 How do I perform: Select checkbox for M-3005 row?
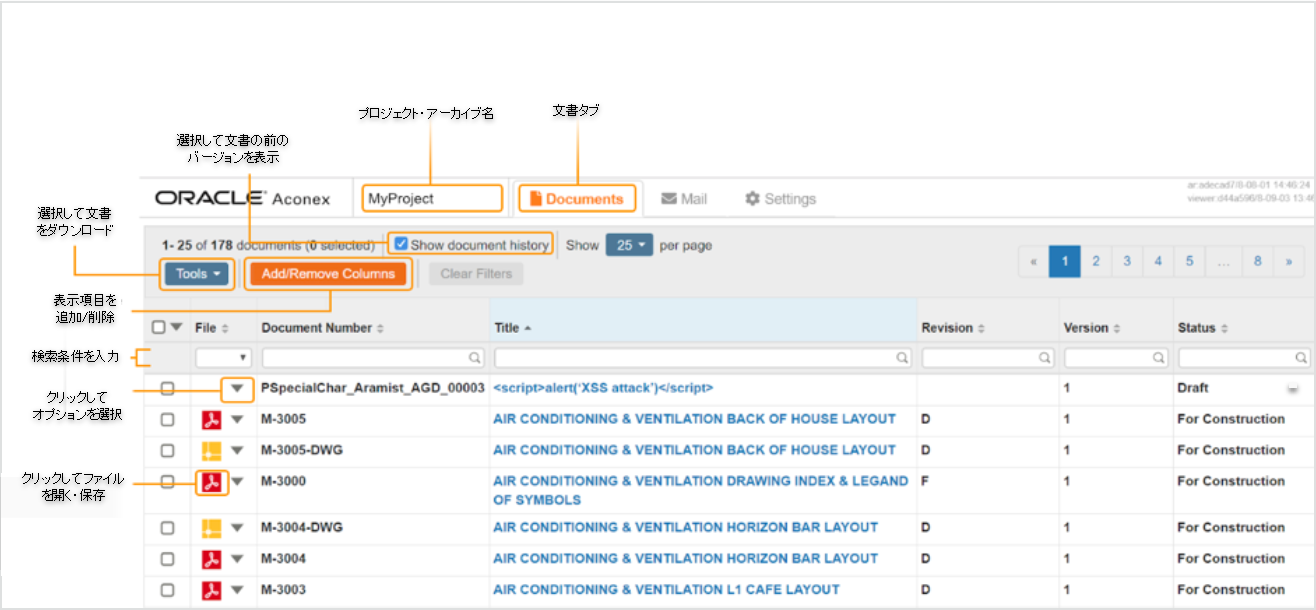(167, 419)
